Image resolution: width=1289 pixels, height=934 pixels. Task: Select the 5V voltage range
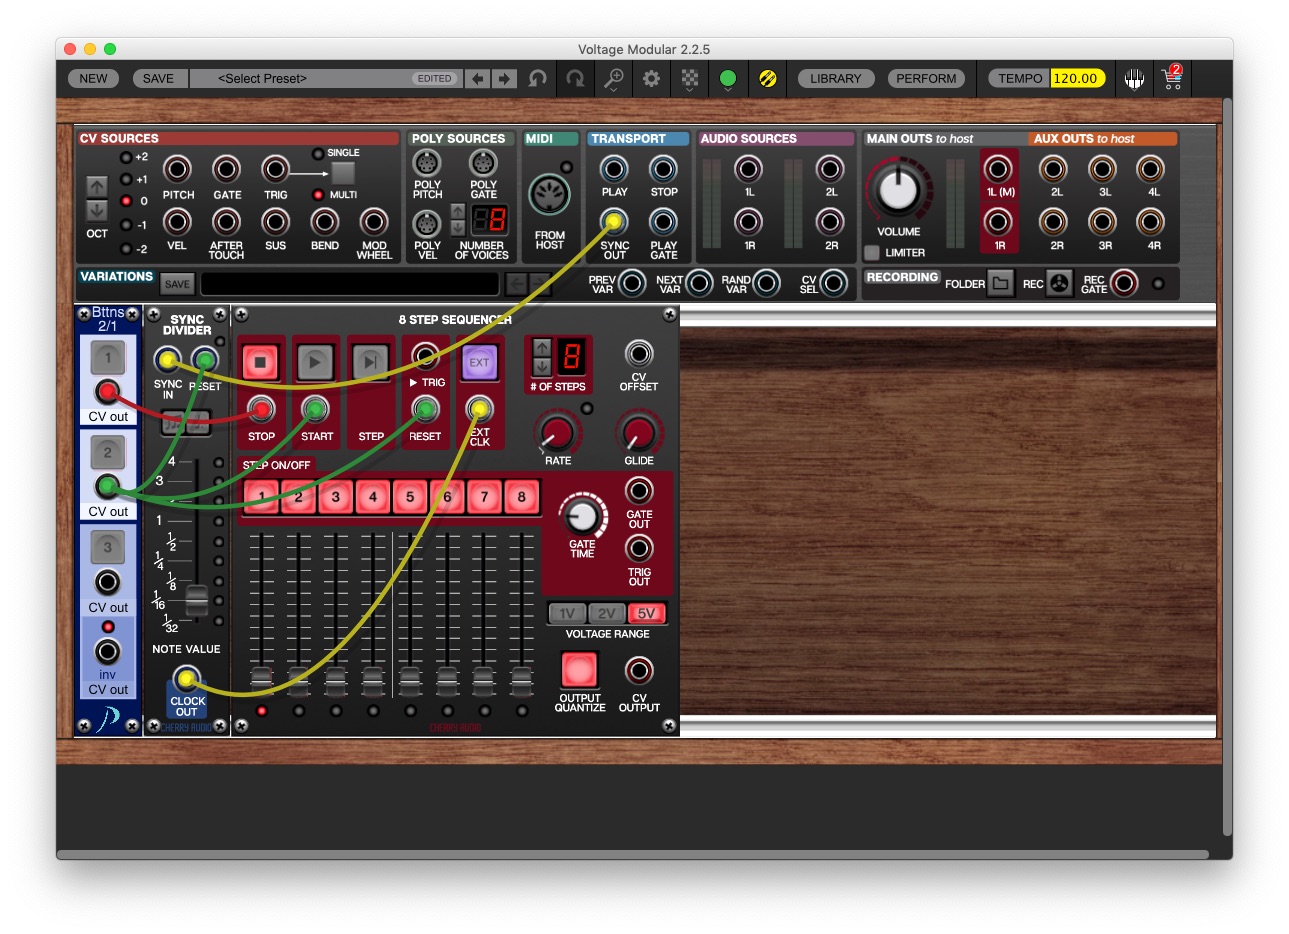647,614
